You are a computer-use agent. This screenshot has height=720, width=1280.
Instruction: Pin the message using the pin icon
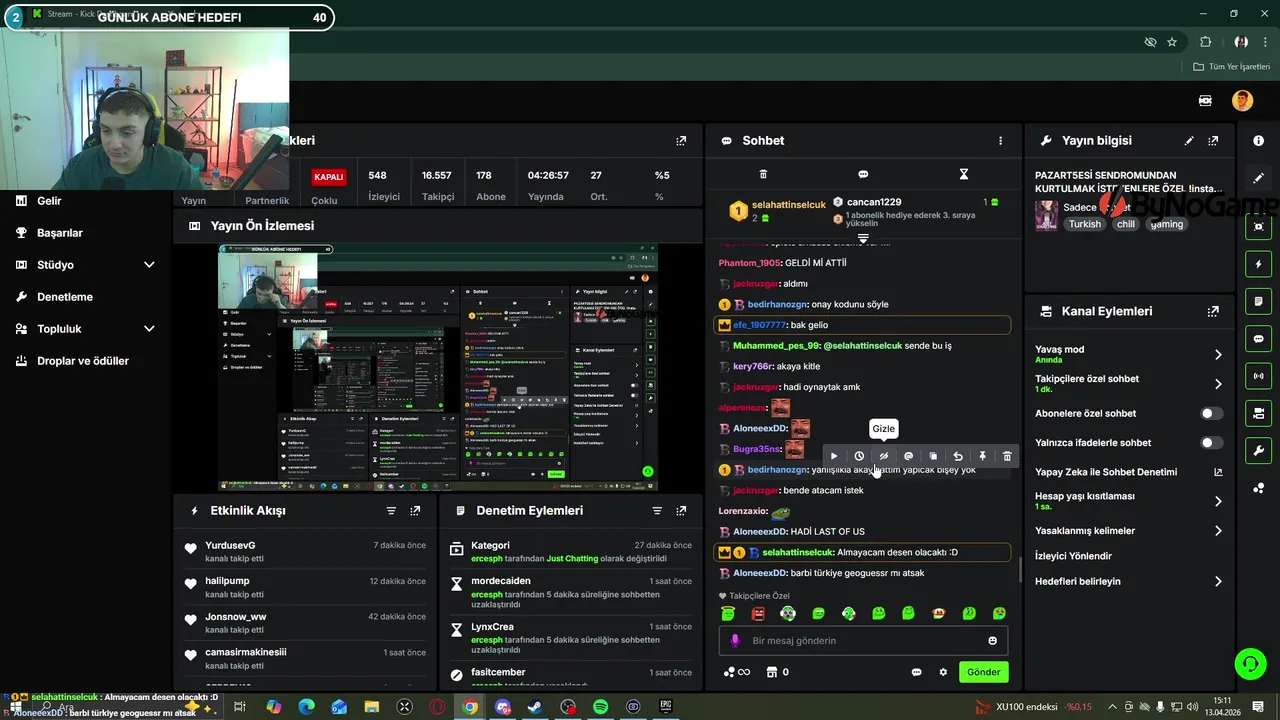pyautogui.click(x=982, y=456)
